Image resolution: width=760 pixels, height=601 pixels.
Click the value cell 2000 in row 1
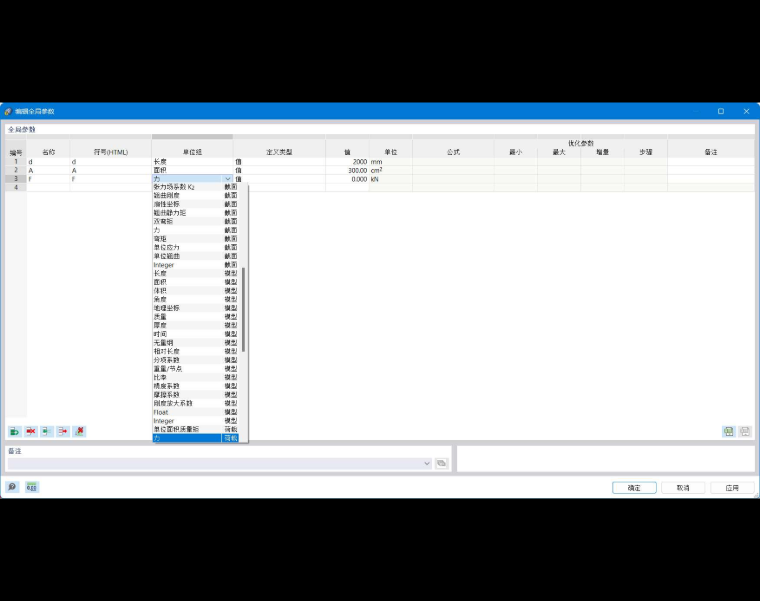coord(347,162)
